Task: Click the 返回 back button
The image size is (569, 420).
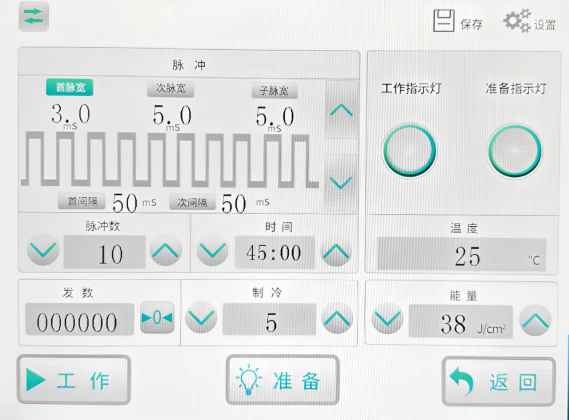Action: (499, 382)
